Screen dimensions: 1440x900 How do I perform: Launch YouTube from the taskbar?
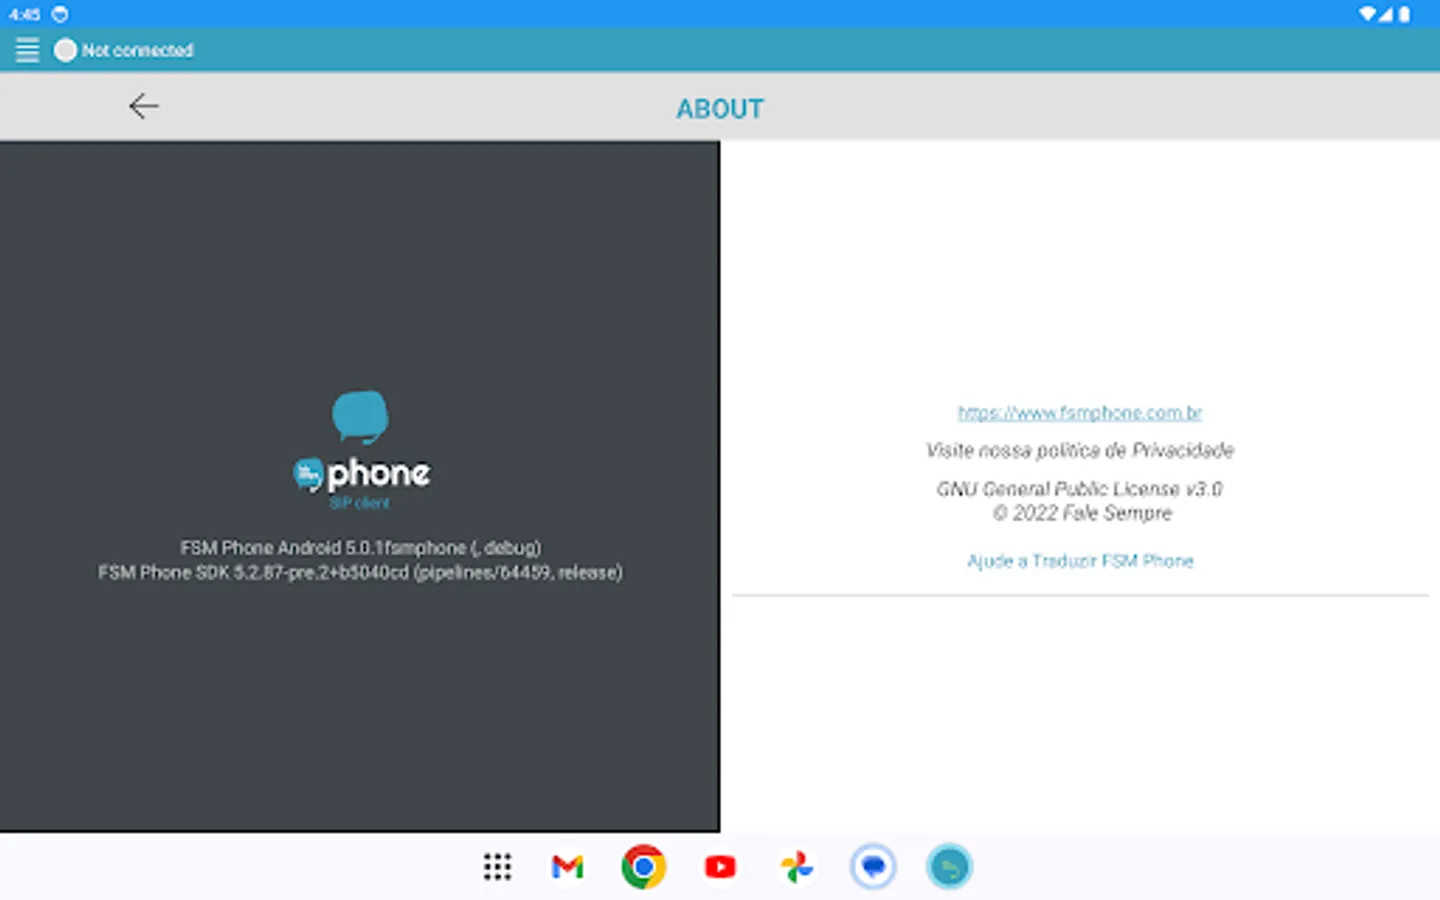point(720,867)
